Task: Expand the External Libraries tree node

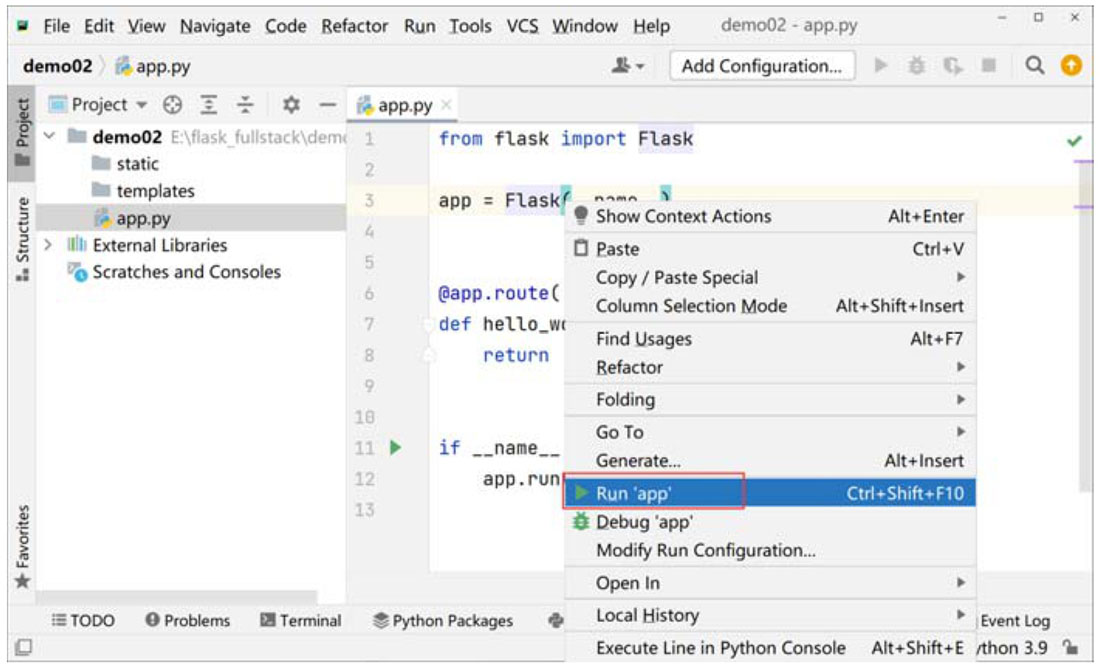Action: click(48, 245)
